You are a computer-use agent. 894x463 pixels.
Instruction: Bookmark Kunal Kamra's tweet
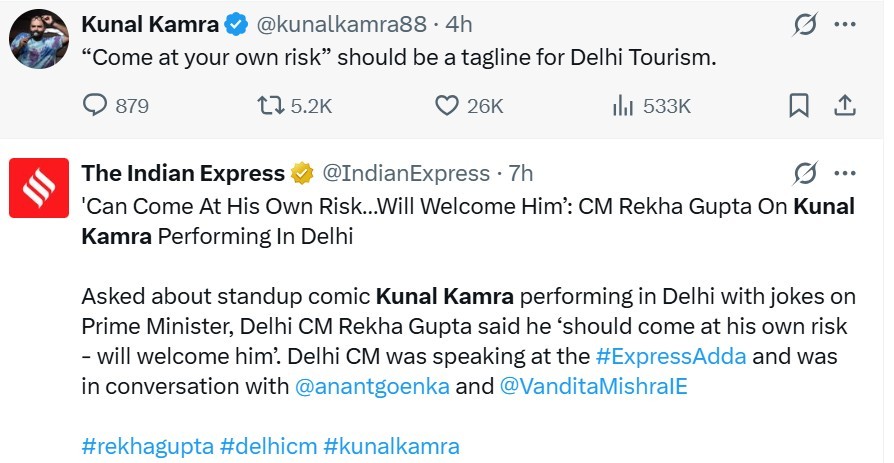coord(799,105)
